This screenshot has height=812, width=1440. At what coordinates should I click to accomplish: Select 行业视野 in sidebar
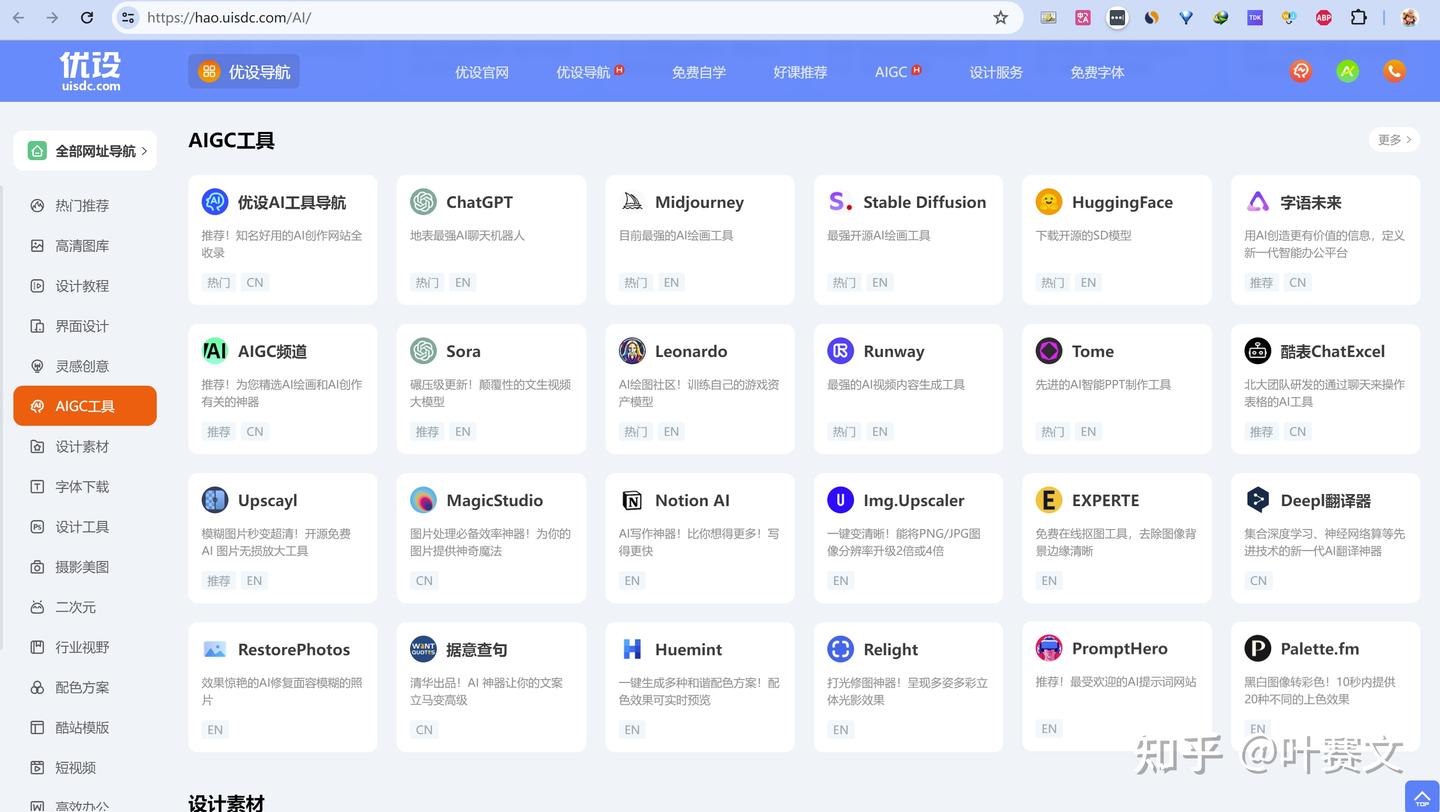(85, 647)
